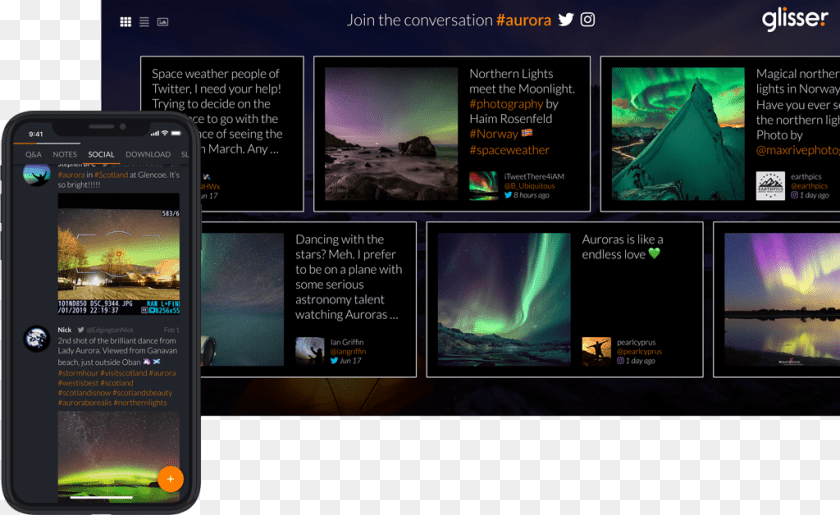
Task: Open the green mountain aurora photo
Action: [678, 133]
